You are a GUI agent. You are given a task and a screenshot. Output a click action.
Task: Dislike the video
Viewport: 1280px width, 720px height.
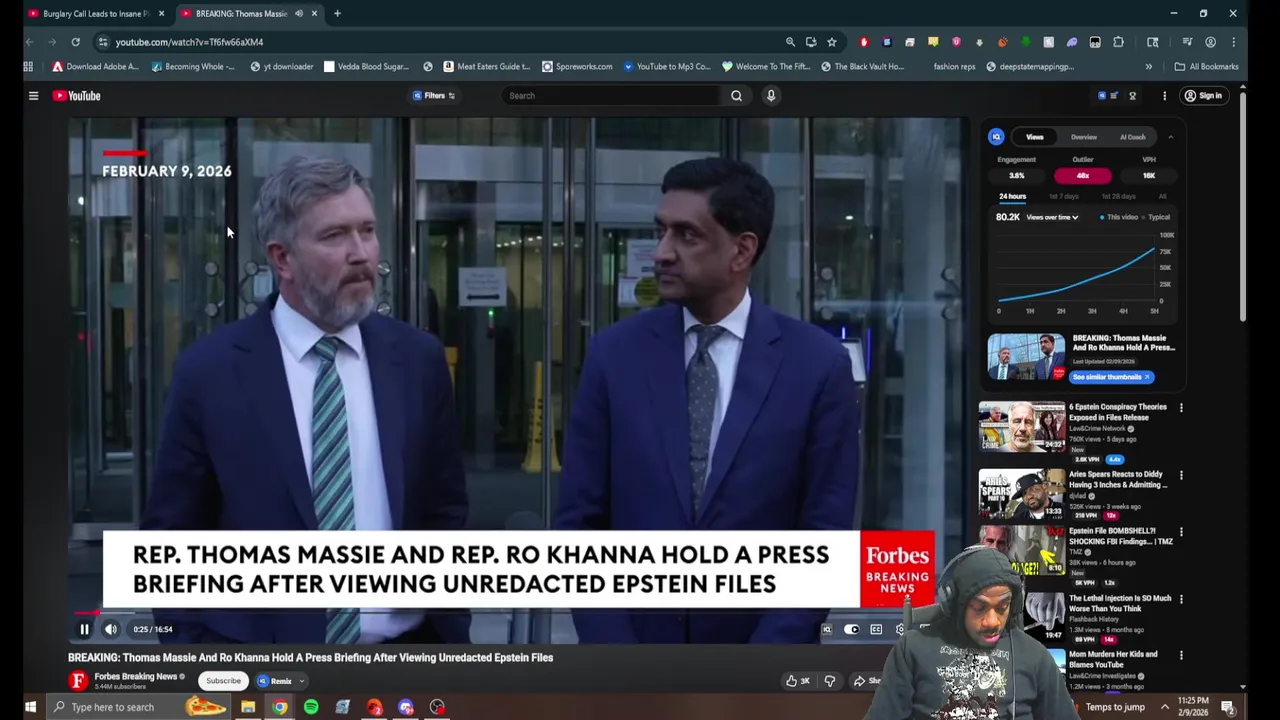829,681
